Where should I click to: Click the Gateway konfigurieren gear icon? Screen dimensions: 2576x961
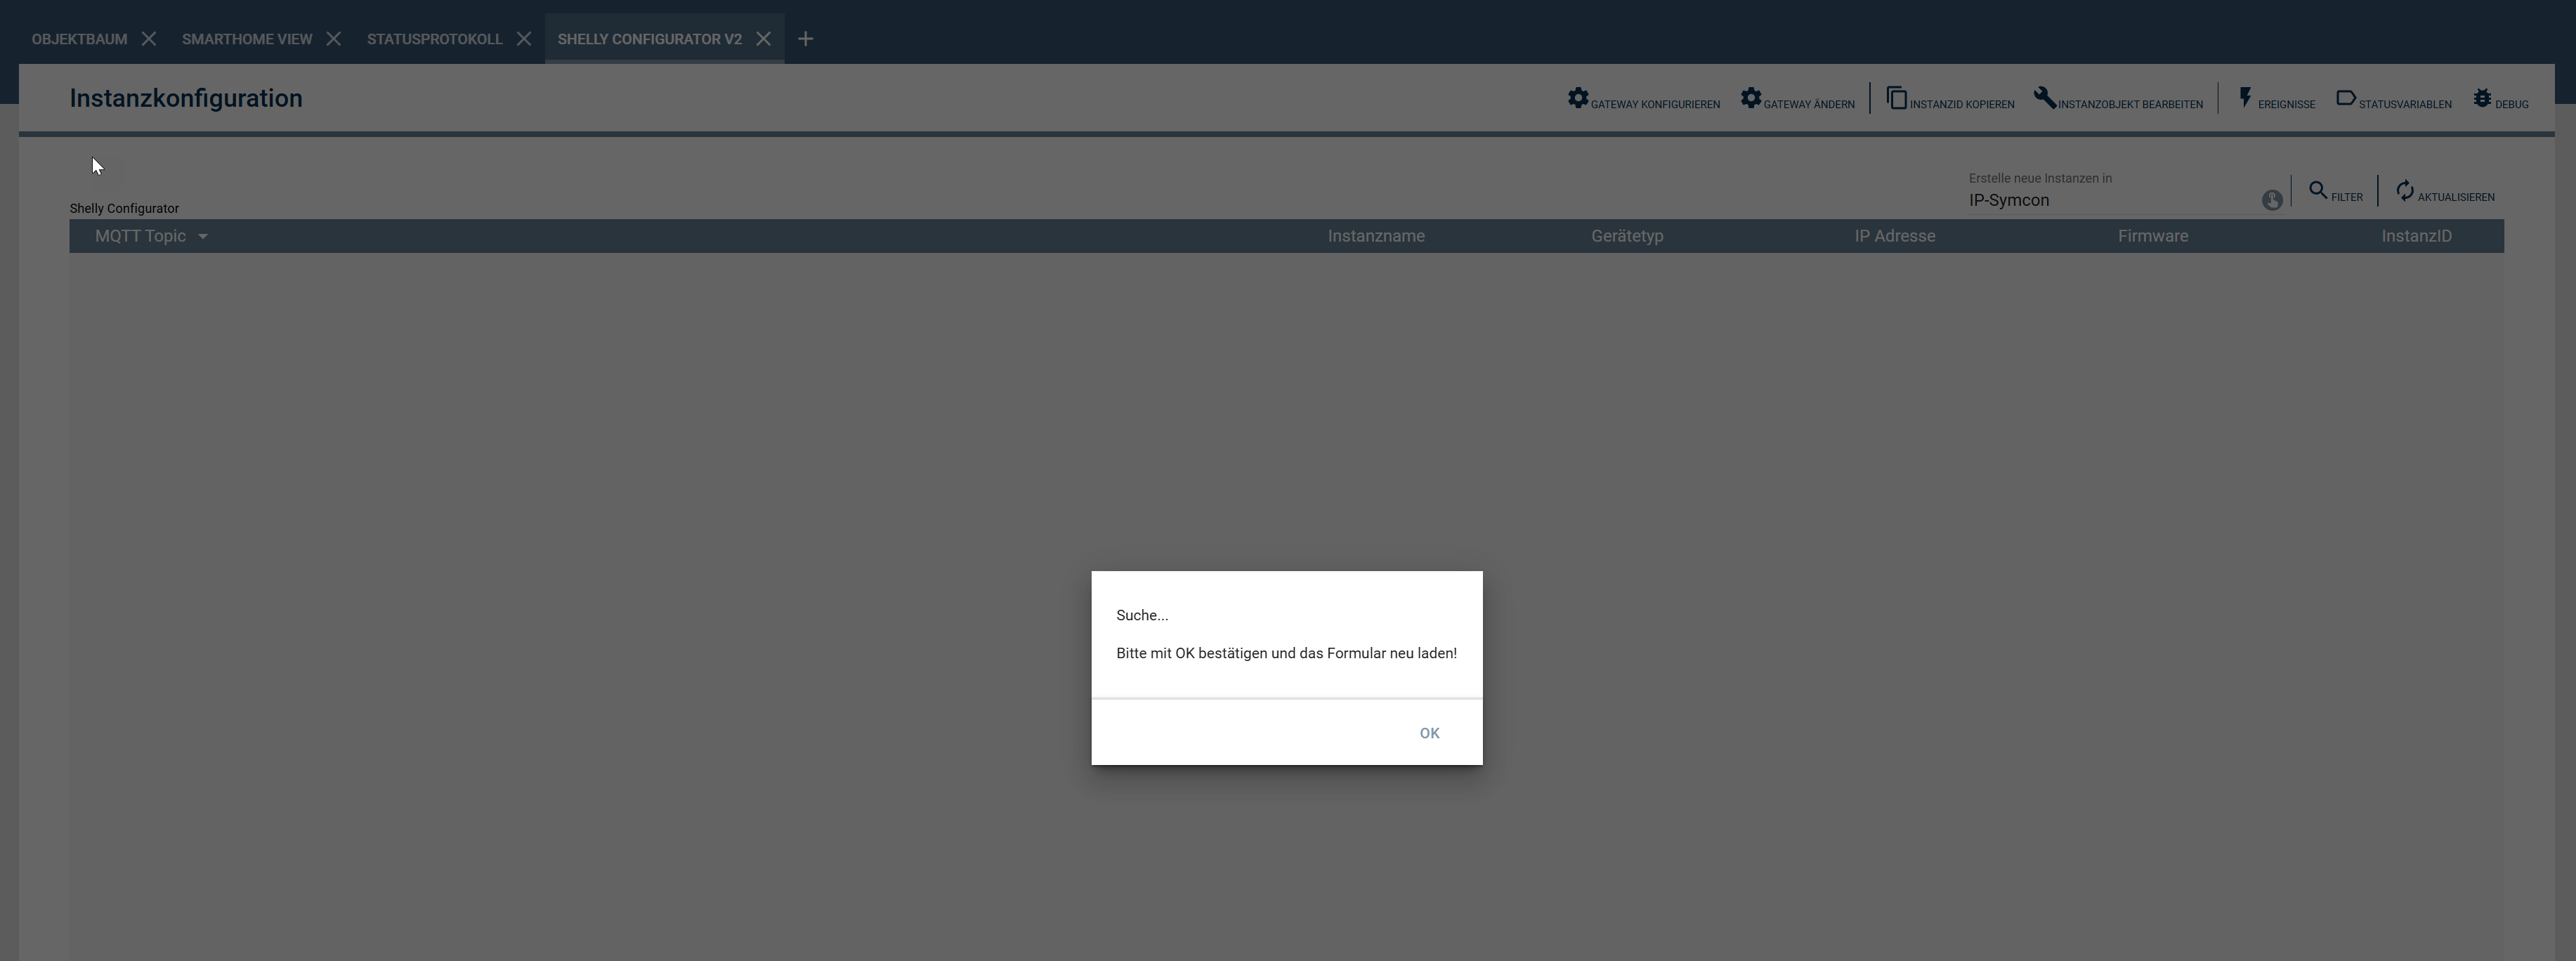(x=1577, y=98)
